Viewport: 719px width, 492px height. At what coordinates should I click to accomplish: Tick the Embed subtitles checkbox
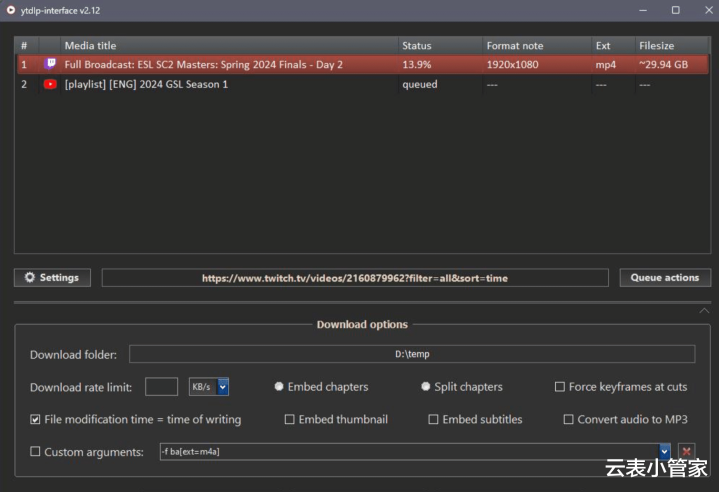pyautogui.click(x=434, y=420)
